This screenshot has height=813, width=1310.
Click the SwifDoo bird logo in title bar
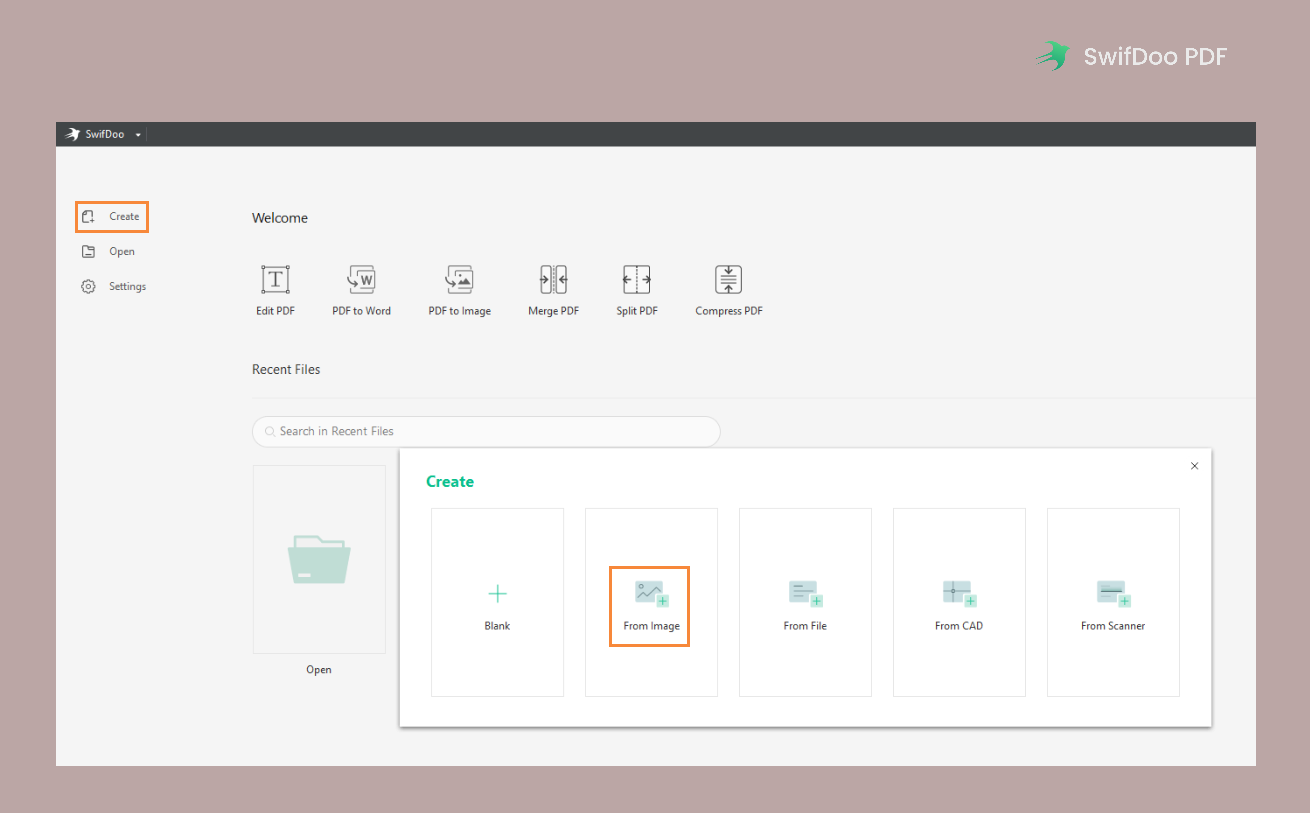(x=73, y=134)
